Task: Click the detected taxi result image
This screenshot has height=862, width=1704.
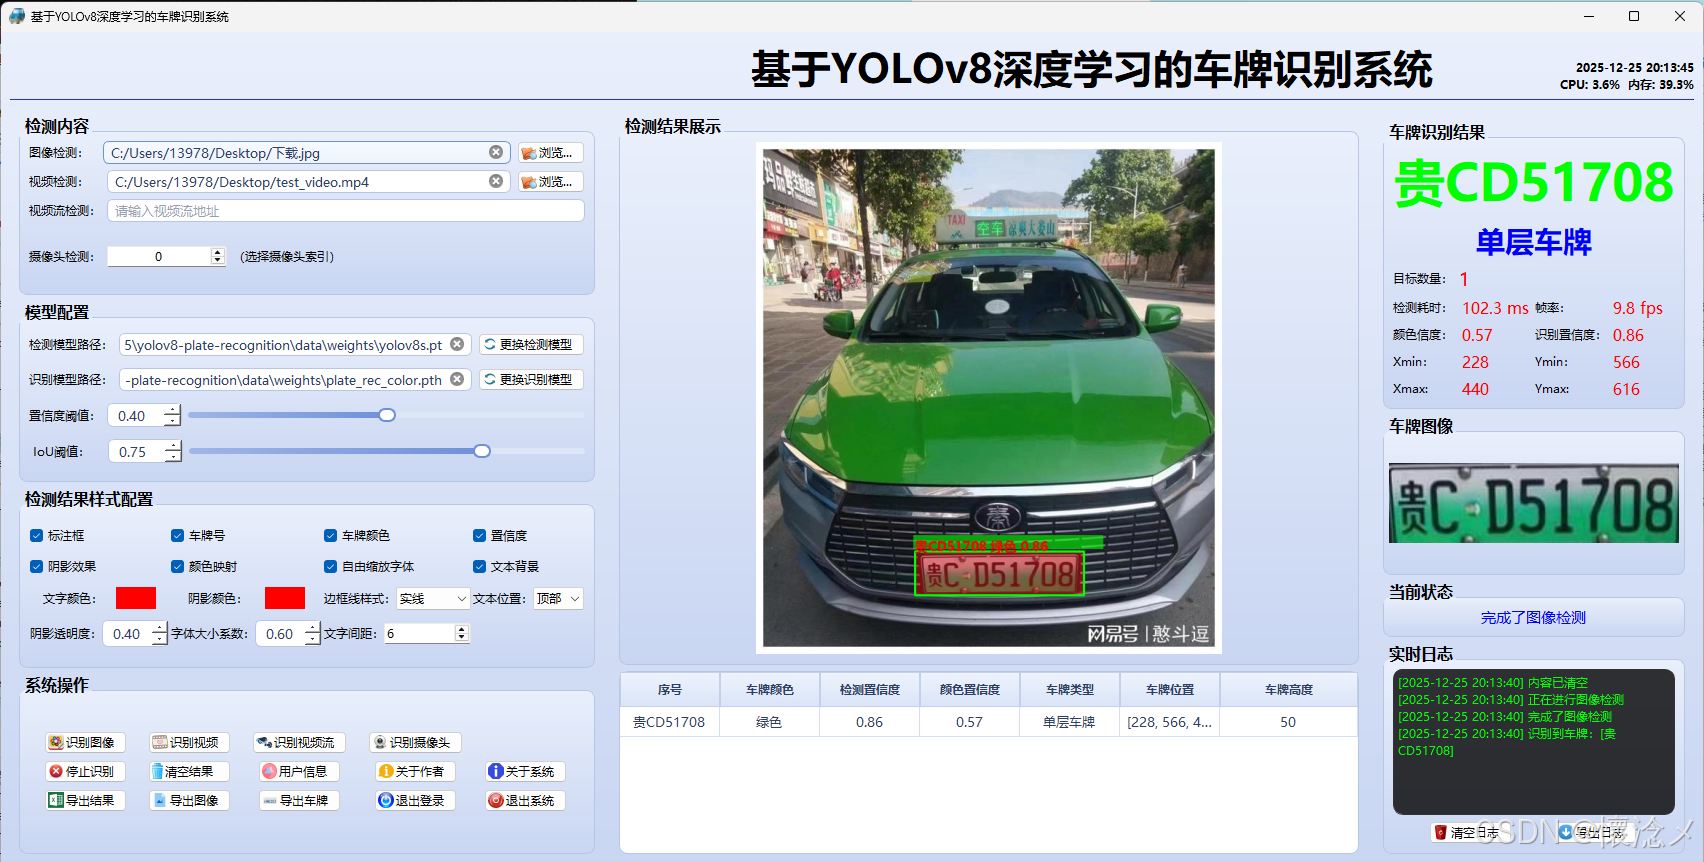Action: [989, 398]
